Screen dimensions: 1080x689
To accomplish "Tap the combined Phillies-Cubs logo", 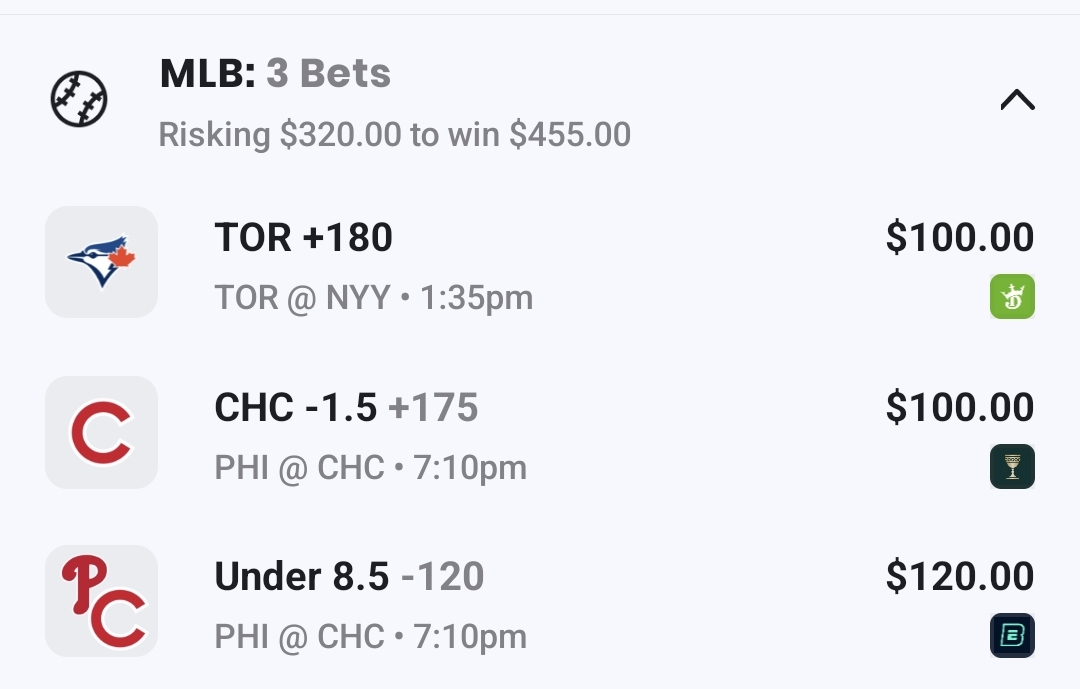I will click(101, 601).
